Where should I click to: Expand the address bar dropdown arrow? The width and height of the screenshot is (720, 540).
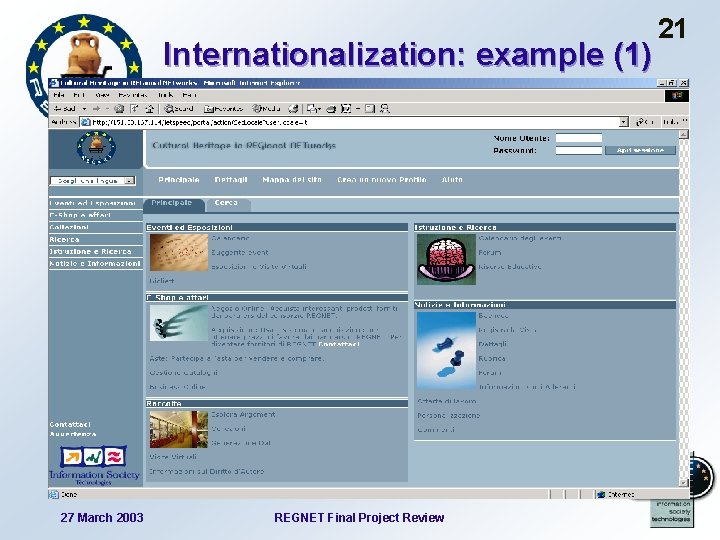624,122
